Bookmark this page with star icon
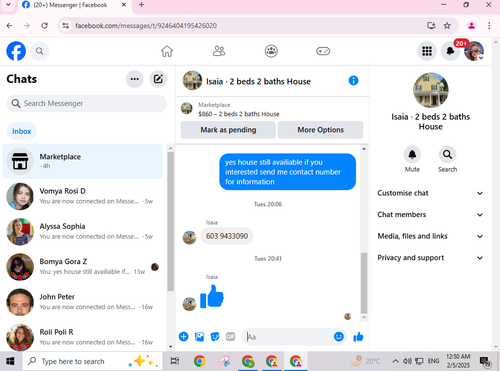This screenshot has height=371, width=500. [447, 26]
